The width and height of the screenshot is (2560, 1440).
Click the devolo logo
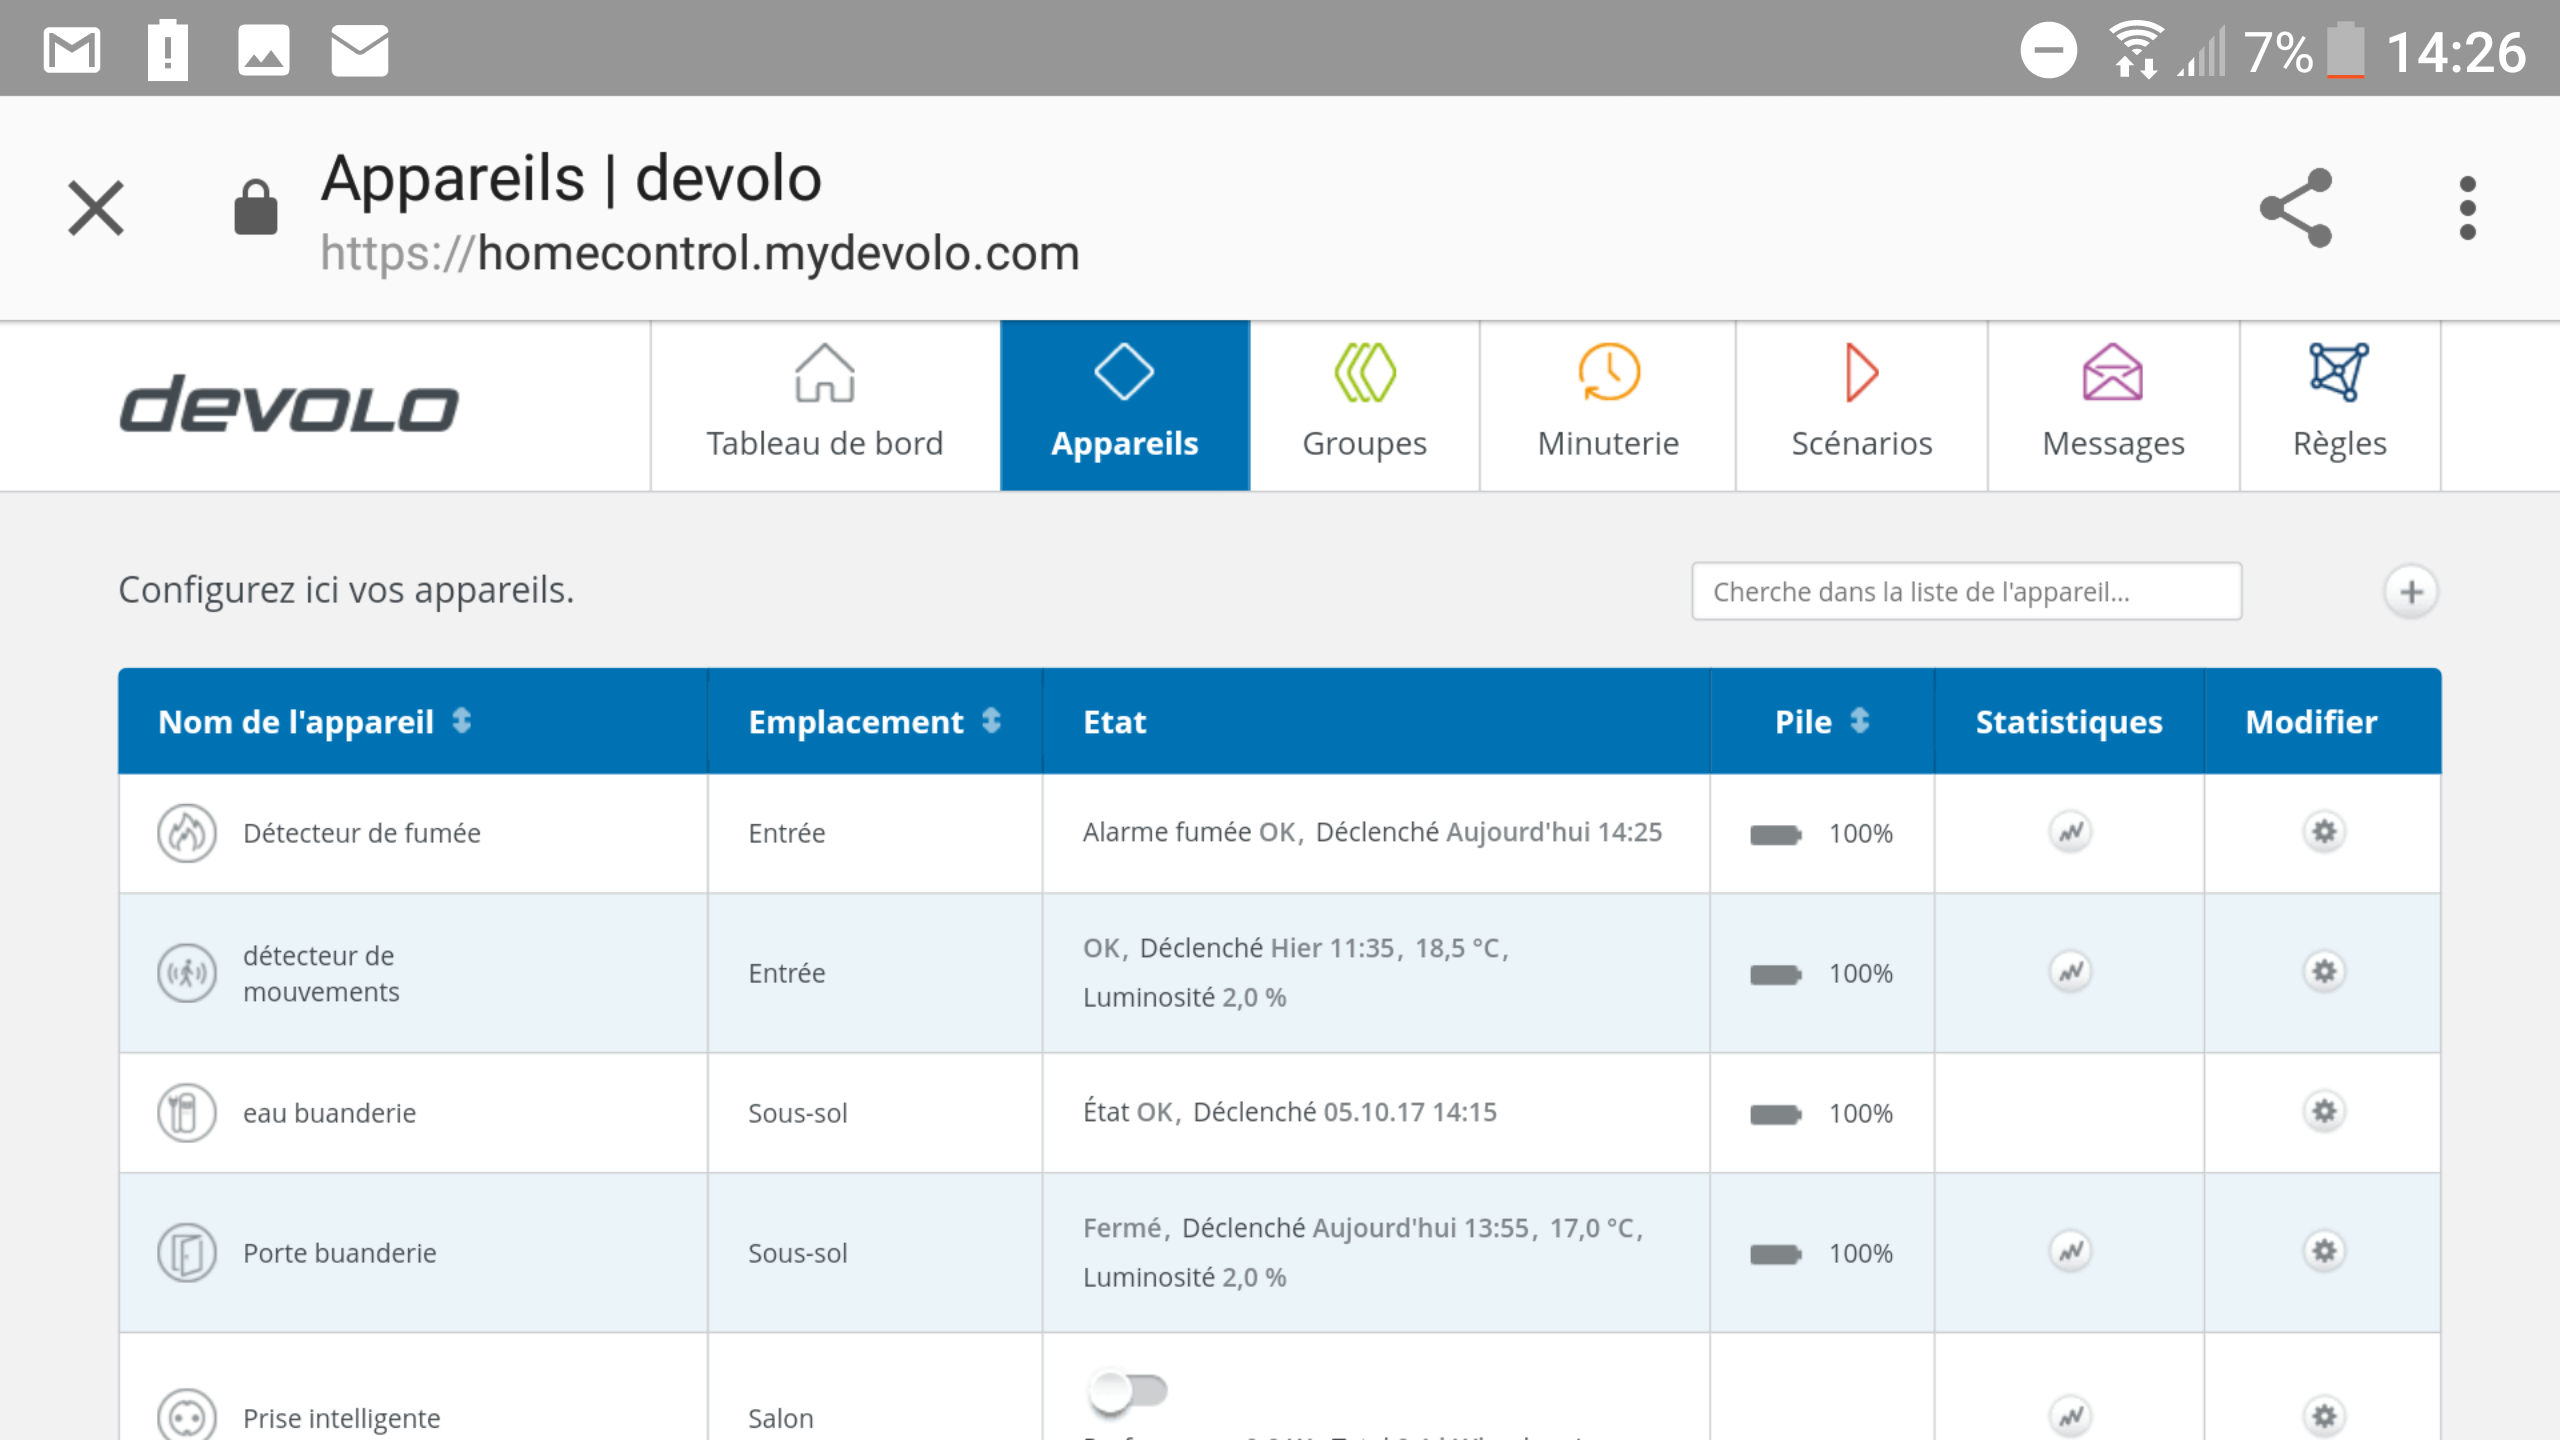289,405
